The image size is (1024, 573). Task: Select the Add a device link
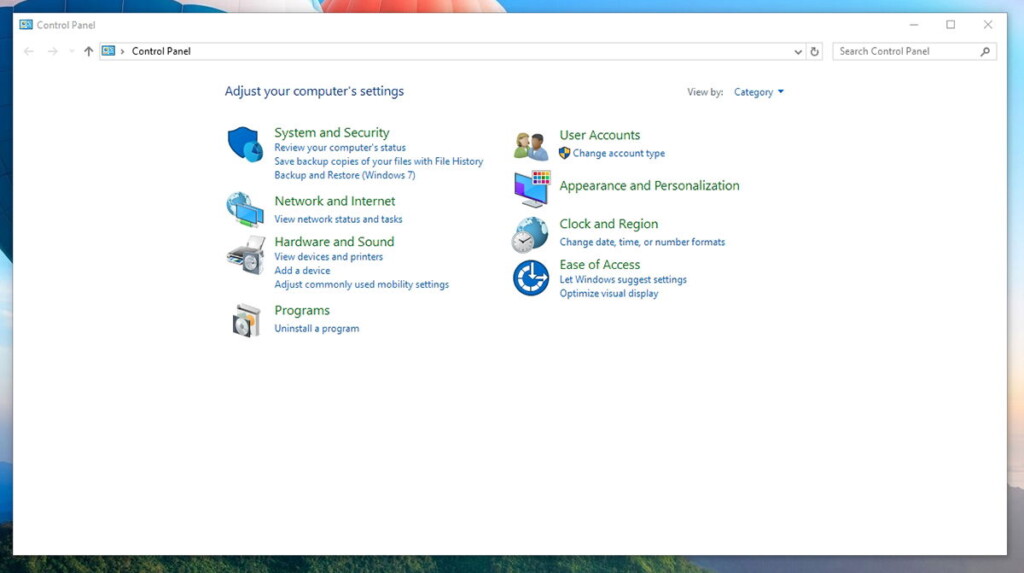(302, 270)
